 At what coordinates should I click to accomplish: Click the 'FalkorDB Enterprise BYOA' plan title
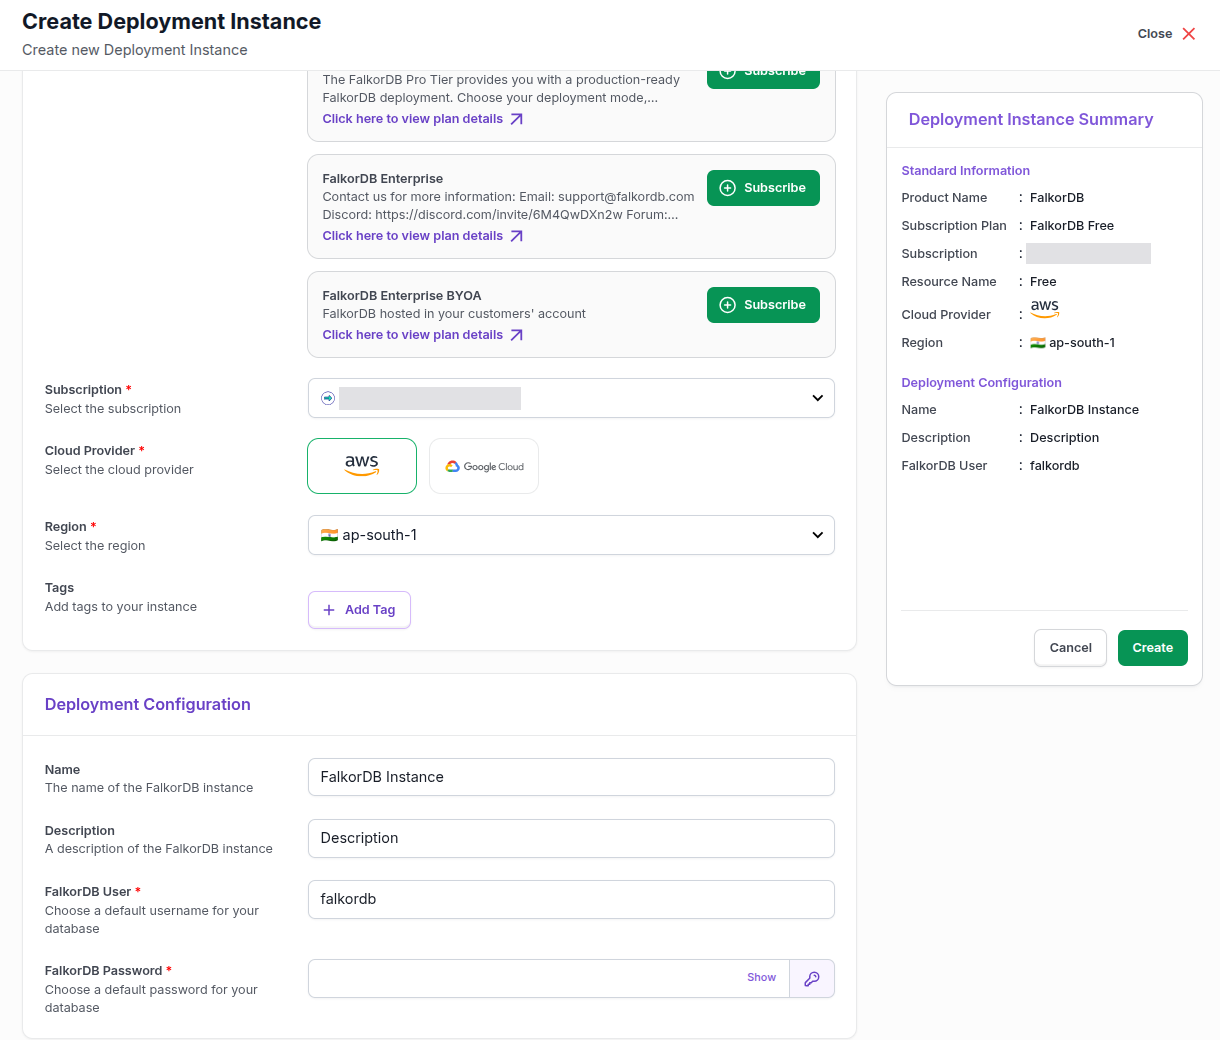coord(402,296)
